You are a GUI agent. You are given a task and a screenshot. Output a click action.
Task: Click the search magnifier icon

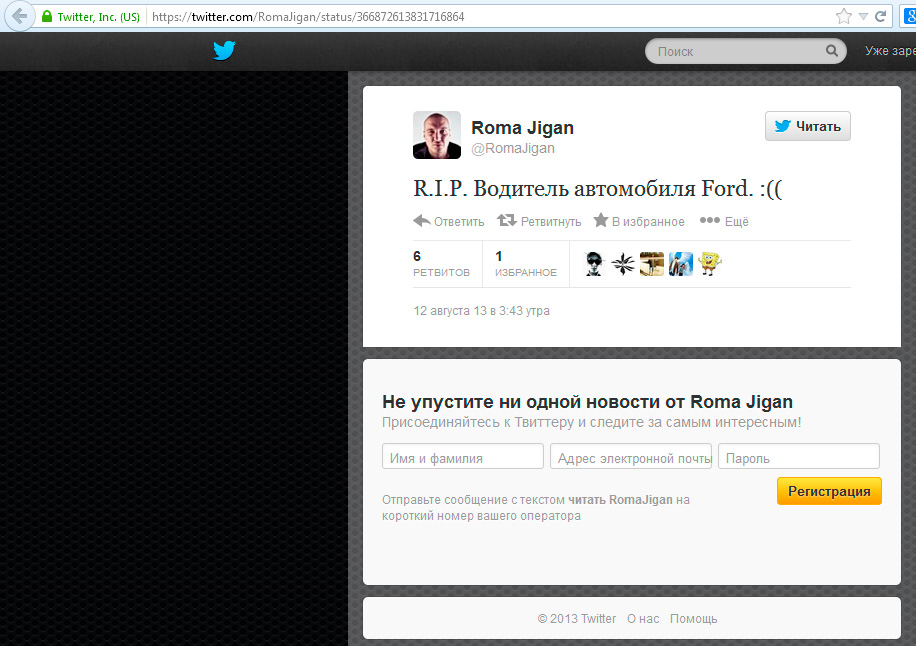click(x=832, y=51)
